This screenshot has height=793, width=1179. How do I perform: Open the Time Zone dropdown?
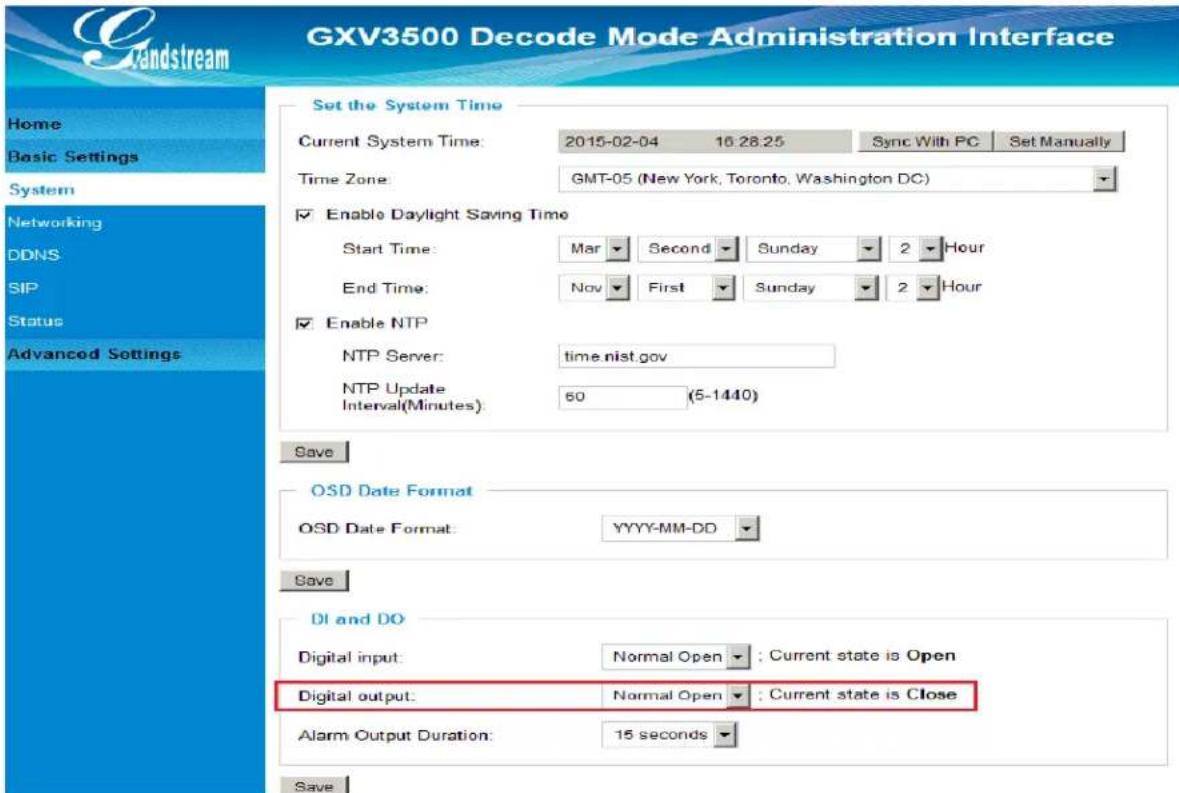coord(838,179)
